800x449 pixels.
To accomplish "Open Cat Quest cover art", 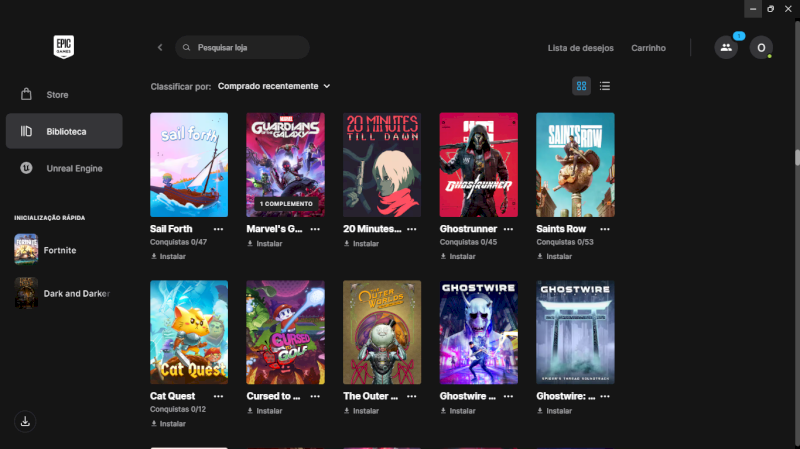I will (x=189, y=332).
